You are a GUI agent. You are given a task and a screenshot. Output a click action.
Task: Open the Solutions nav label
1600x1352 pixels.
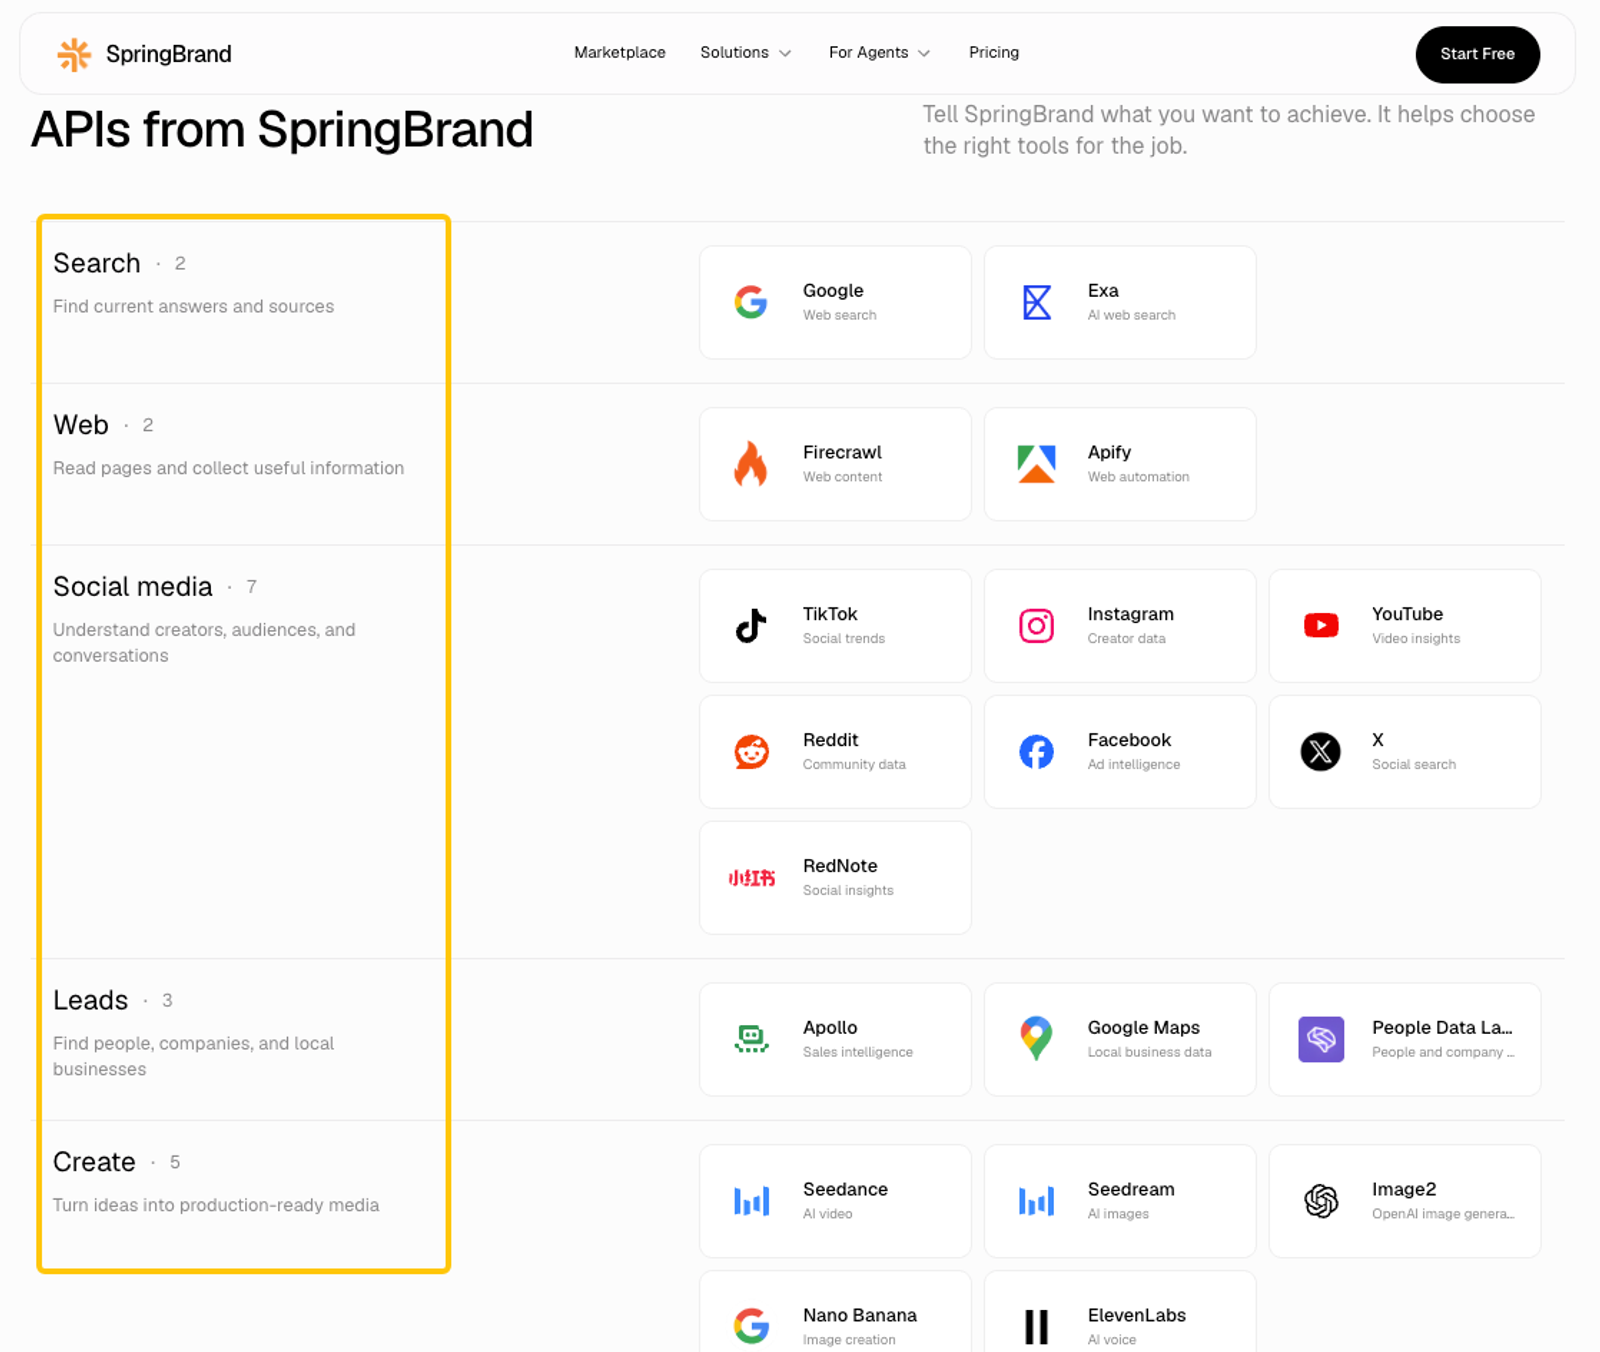[x=734, y=52]
